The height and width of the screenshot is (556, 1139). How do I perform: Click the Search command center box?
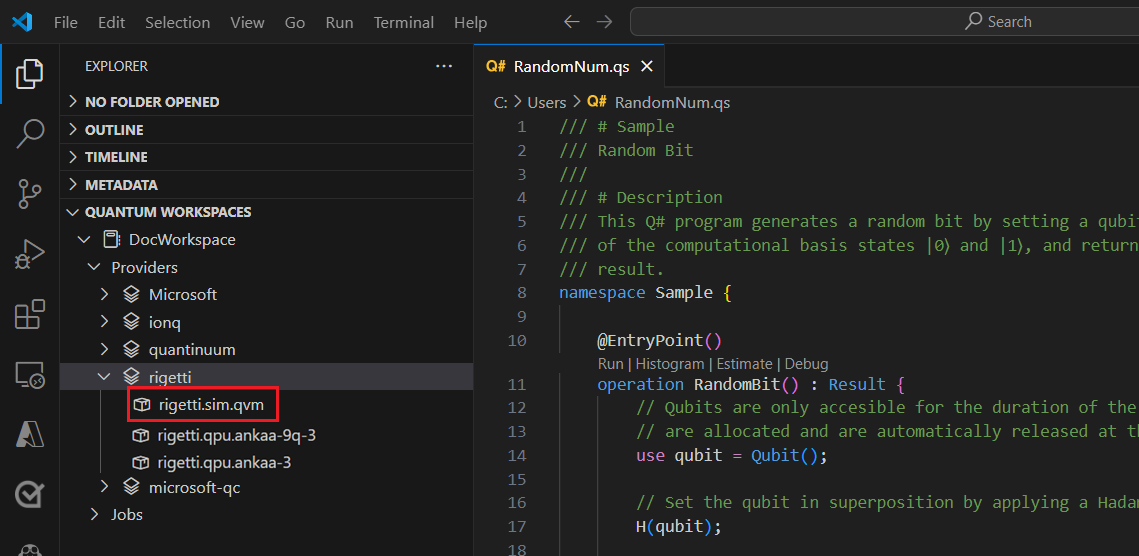pyautogui.click(x=884, y=22)
